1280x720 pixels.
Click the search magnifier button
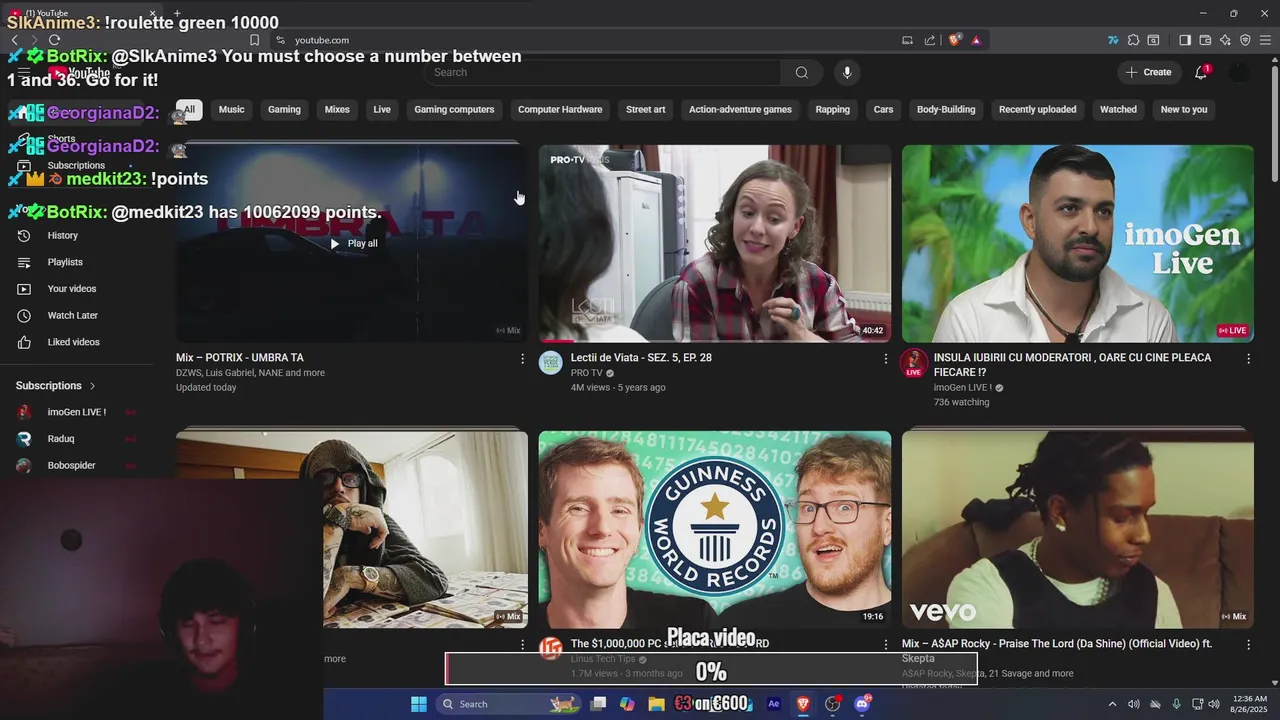[801, 72]
